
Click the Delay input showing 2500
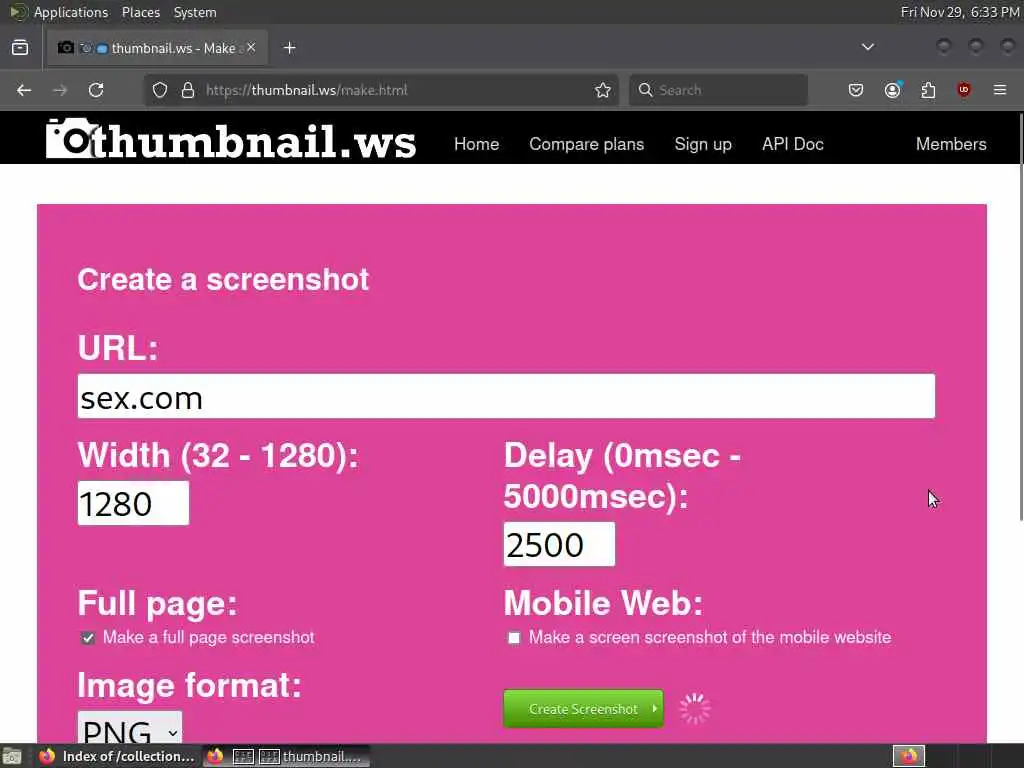[x=559, y=544]
